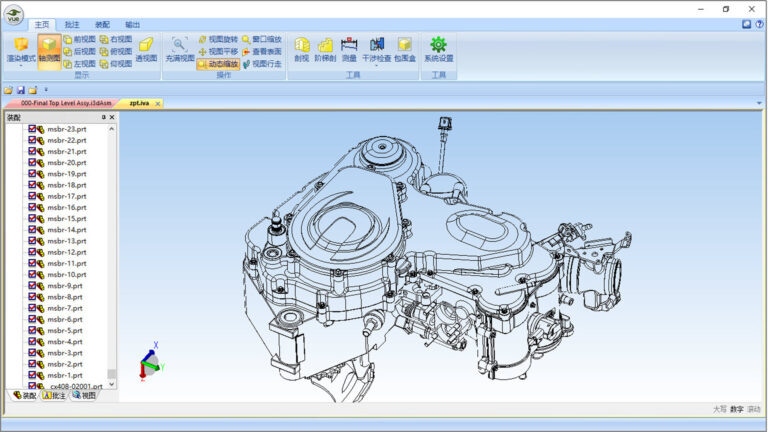Pin the 装配 panel with pushpin
This screenshot has width=768, height=432.
(x=103, y=118)
